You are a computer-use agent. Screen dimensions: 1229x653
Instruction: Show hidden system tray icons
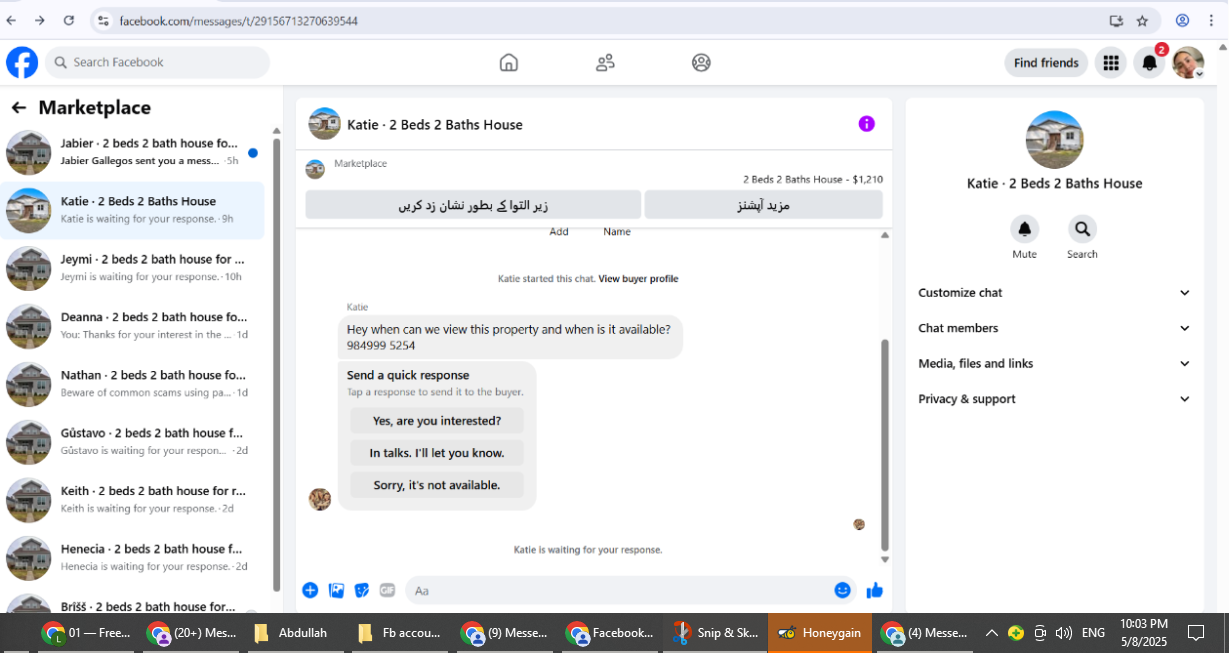(992, 633)
